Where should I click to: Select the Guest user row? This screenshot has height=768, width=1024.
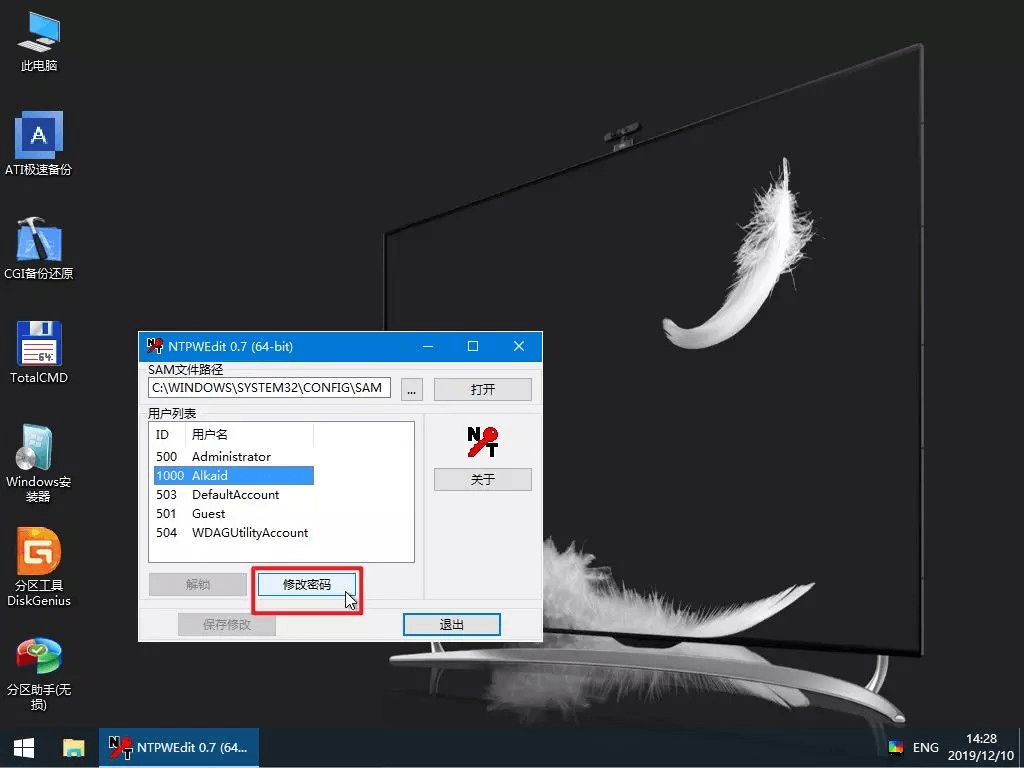[209, 514]
